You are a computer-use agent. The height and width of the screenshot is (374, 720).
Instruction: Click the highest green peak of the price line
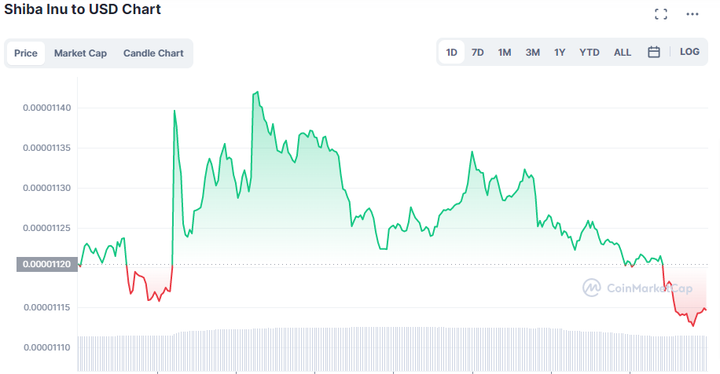pyautogui.click(x=257, y=92)
